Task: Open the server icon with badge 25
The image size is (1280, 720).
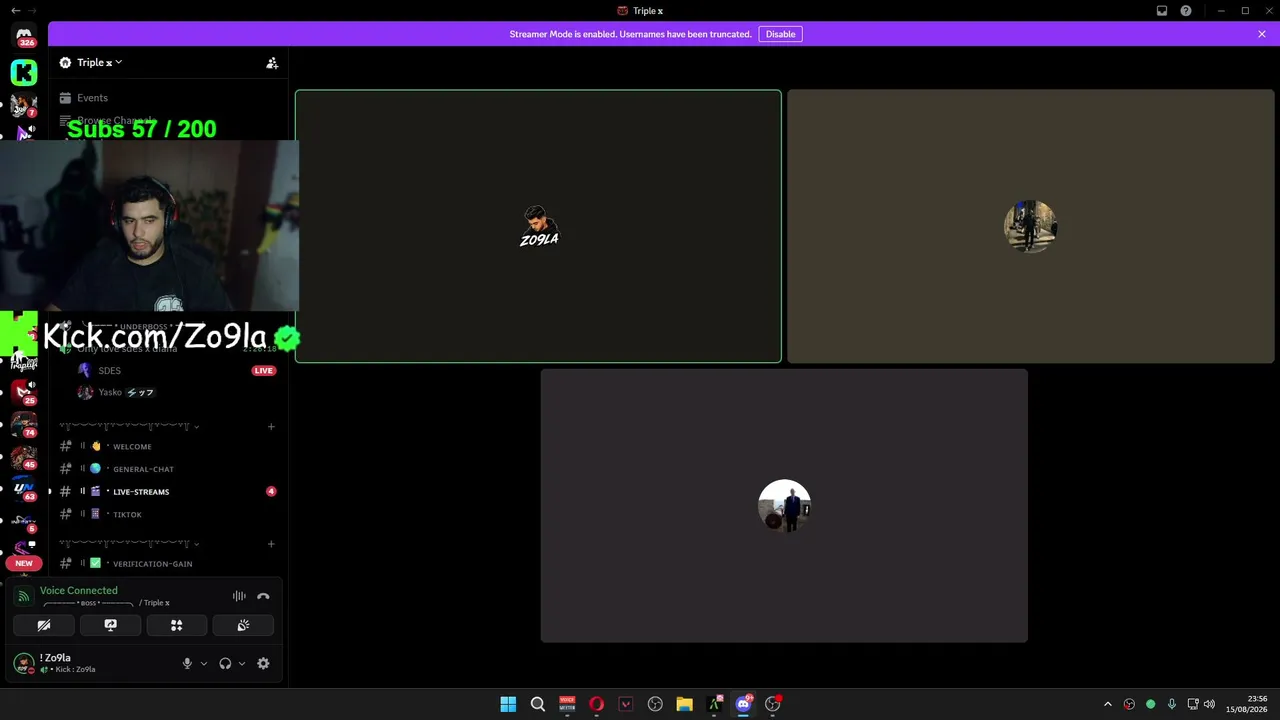Action: 24,392
